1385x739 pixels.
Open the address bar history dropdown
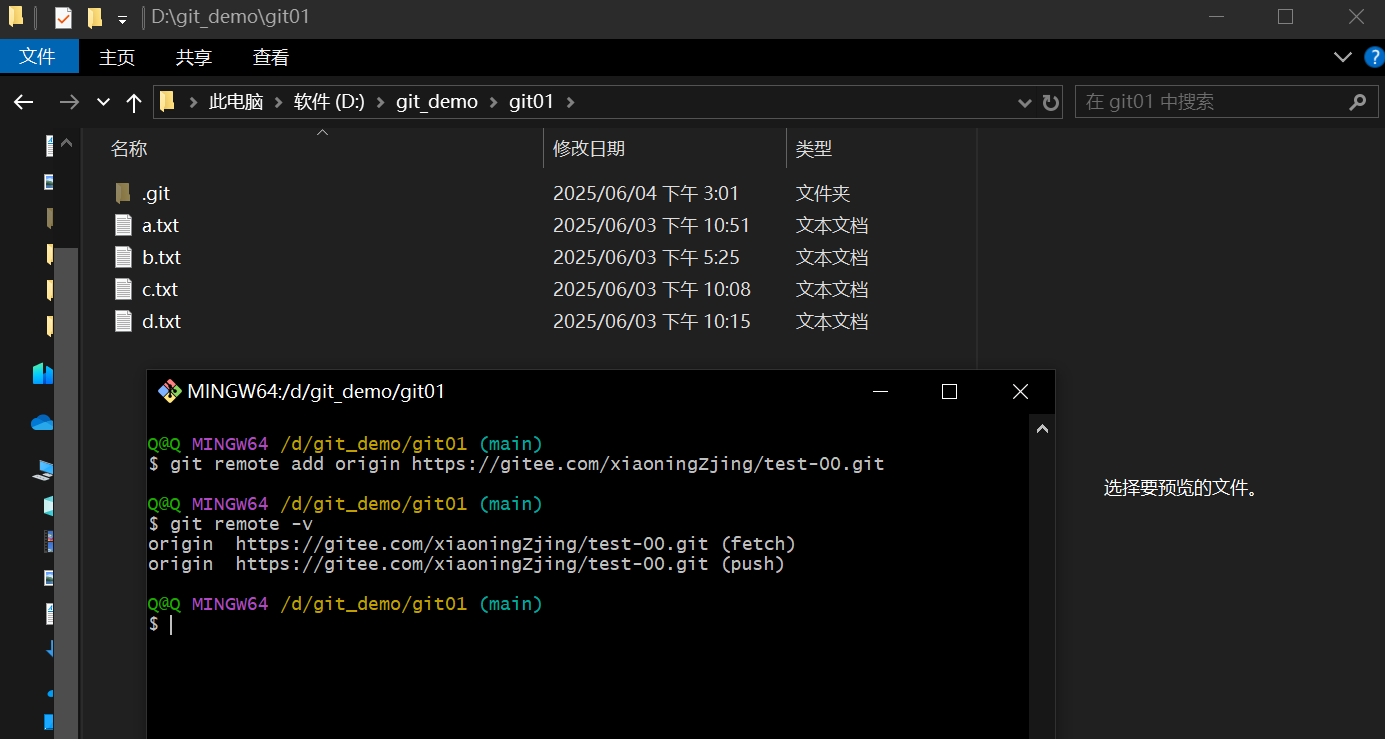[1024, 102]
